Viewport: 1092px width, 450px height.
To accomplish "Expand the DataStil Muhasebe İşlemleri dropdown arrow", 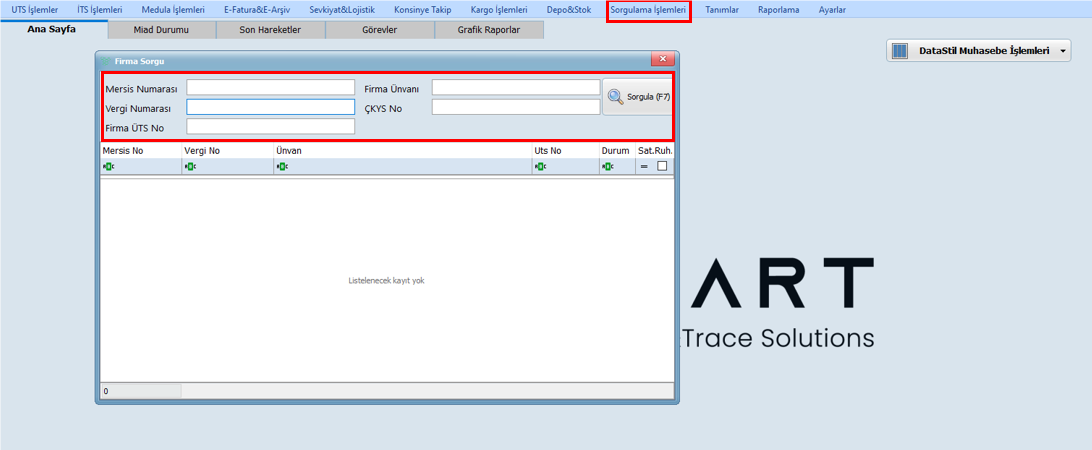I will tap(1063, 50).
